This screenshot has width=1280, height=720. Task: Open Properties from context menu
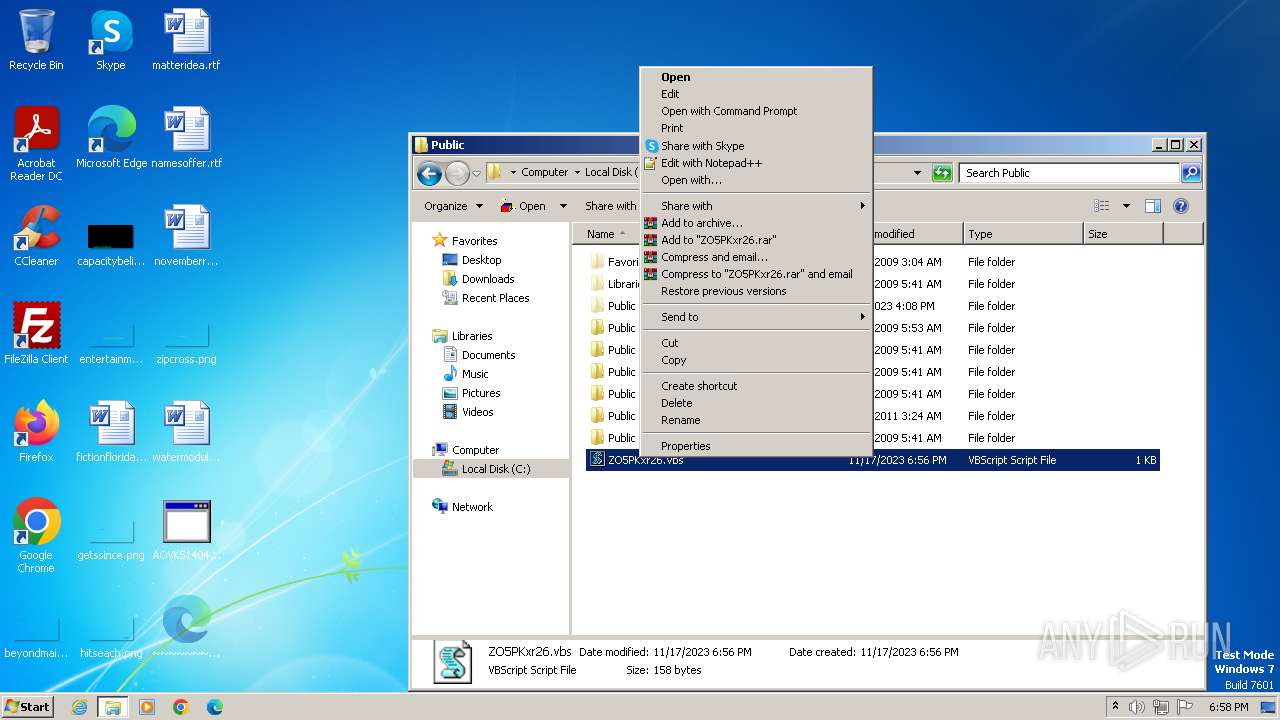(756, 446)
